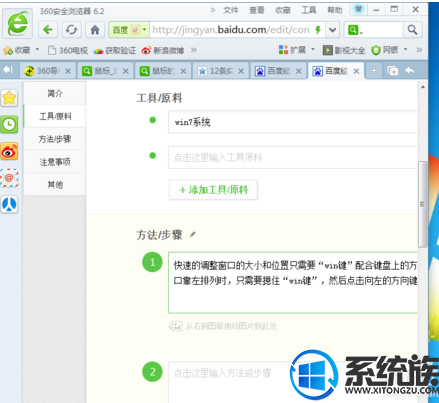
Task: Expand the 扩展 dropdown arrow
Action: coord(313,49)
